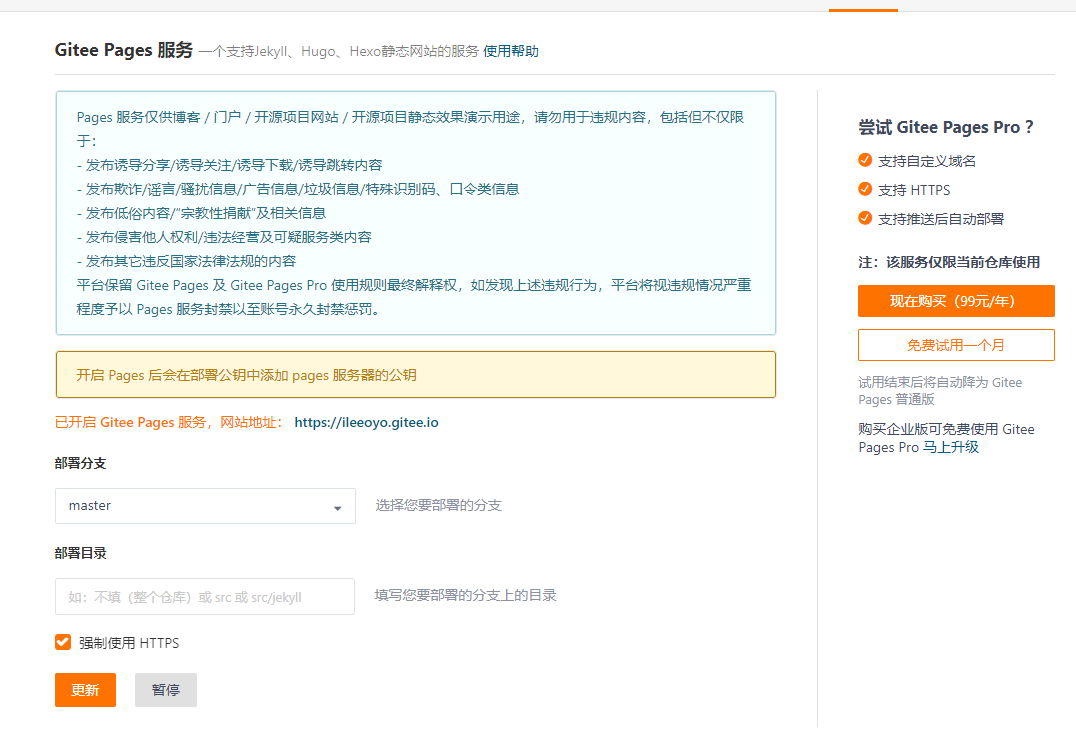Open the https://ileeoyo.gitee.io site link
Screen dimensions: 1076x748
click(x=366, y=423)
